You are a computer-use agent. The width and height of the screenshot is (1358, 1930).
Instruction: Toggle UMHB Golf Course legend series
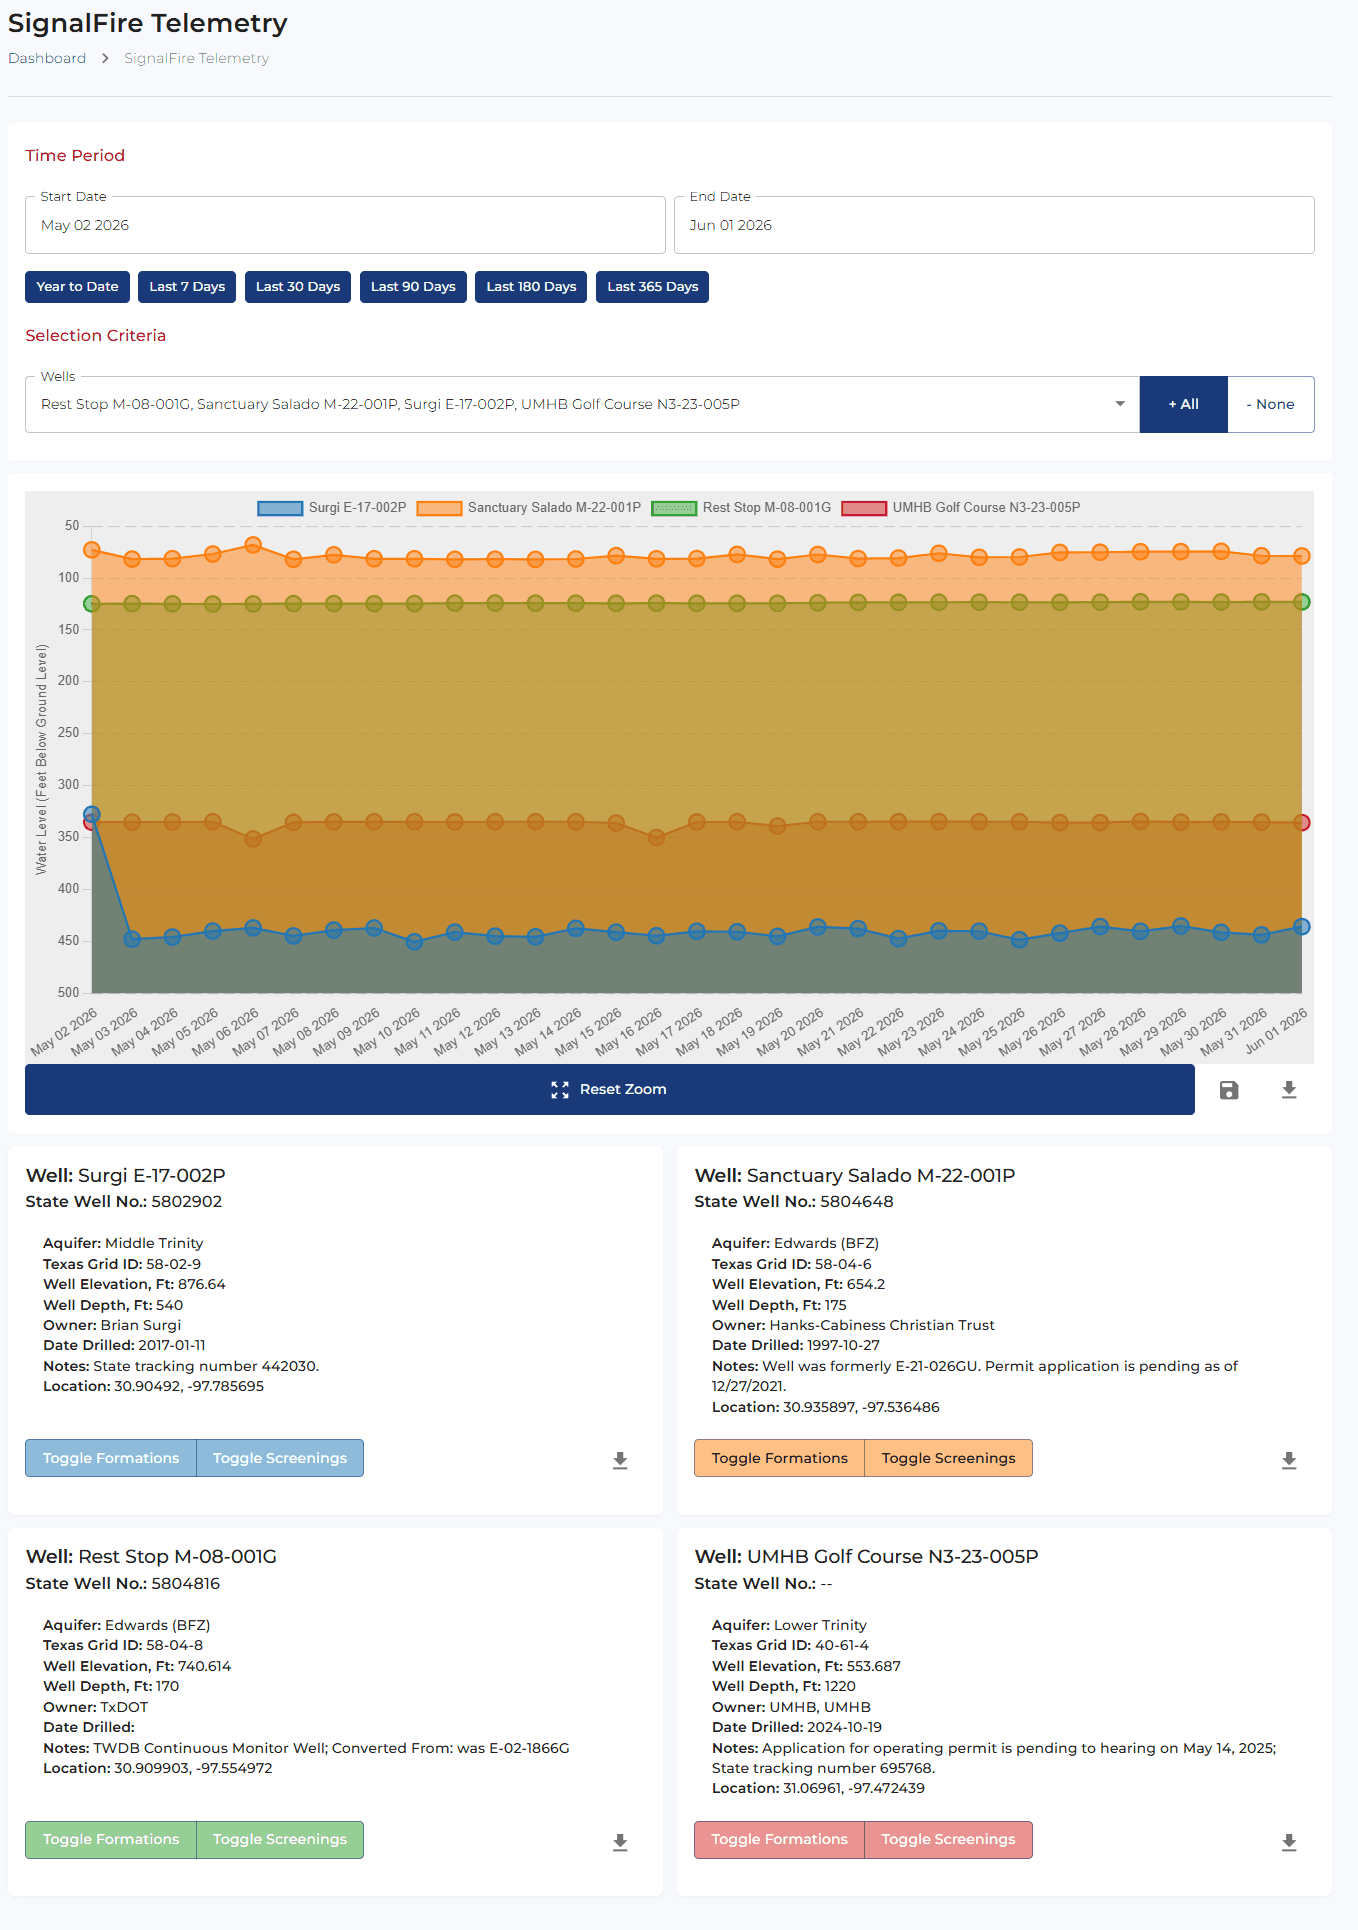click(x=961, y=508)
